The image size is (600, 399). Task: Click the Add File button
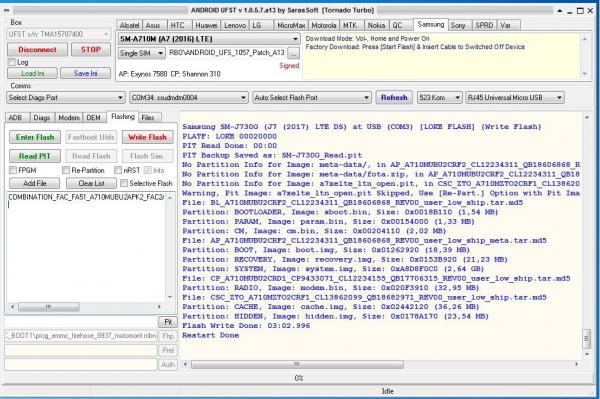click(x=35, y=184)
